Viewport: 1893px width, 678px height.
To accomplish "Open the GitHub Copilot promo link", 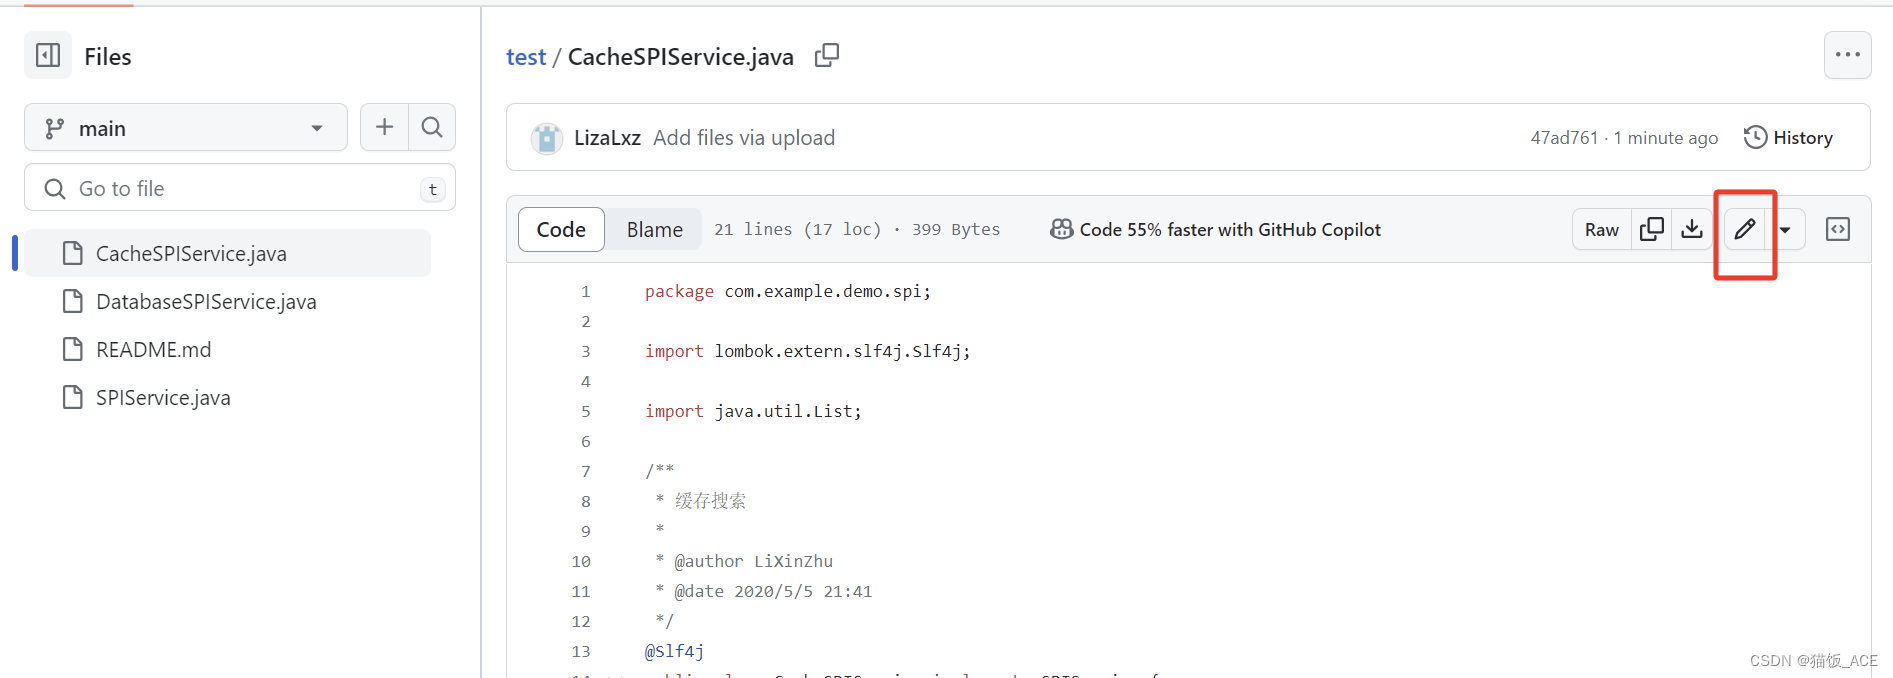I will (x=1215, y=229).
